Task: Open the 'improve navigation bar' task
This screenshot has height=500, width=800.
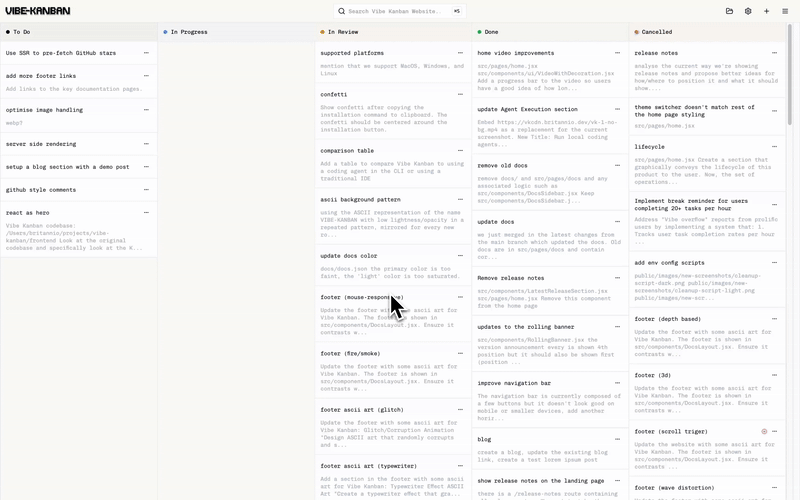Action: (550, 401)
